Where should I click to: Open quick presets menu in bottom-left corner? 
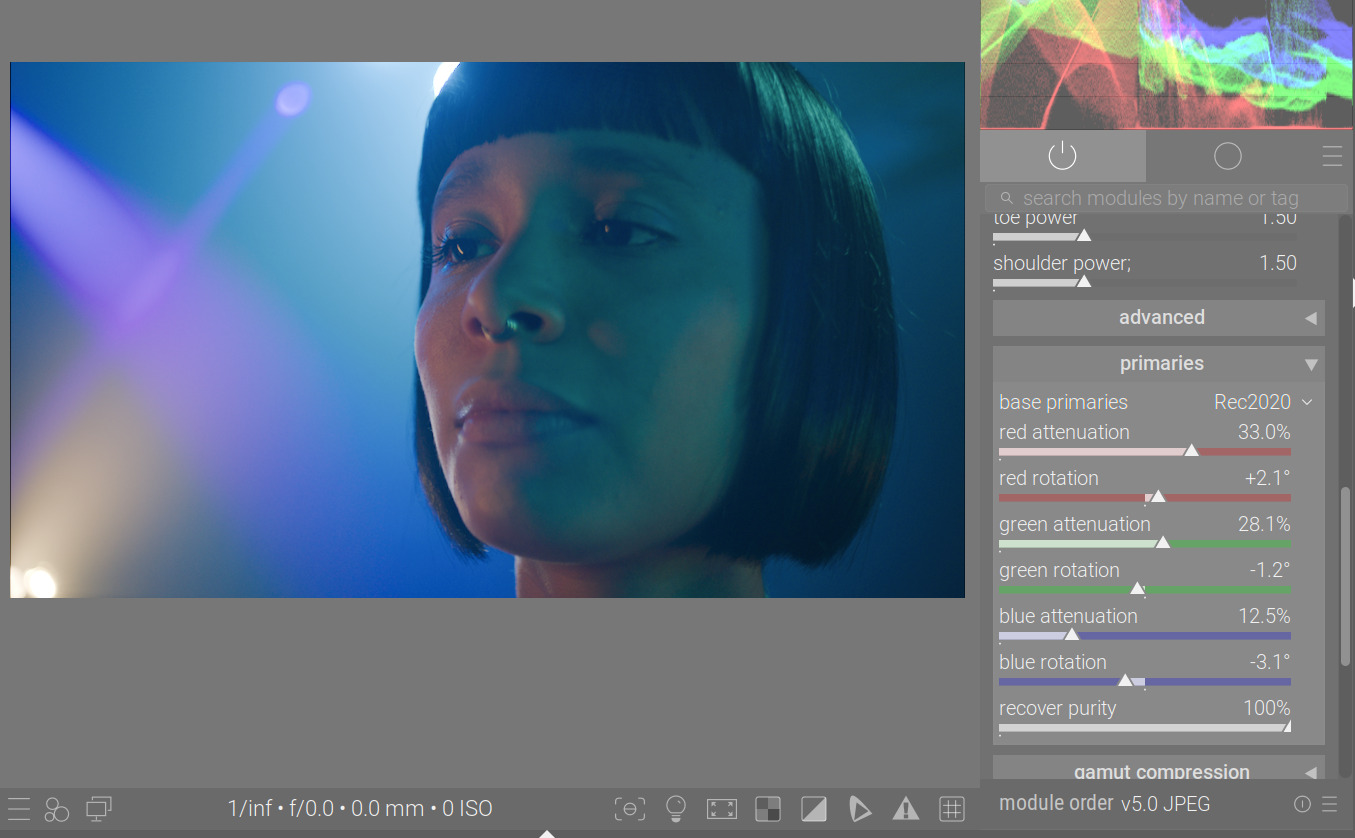[18, 808]
